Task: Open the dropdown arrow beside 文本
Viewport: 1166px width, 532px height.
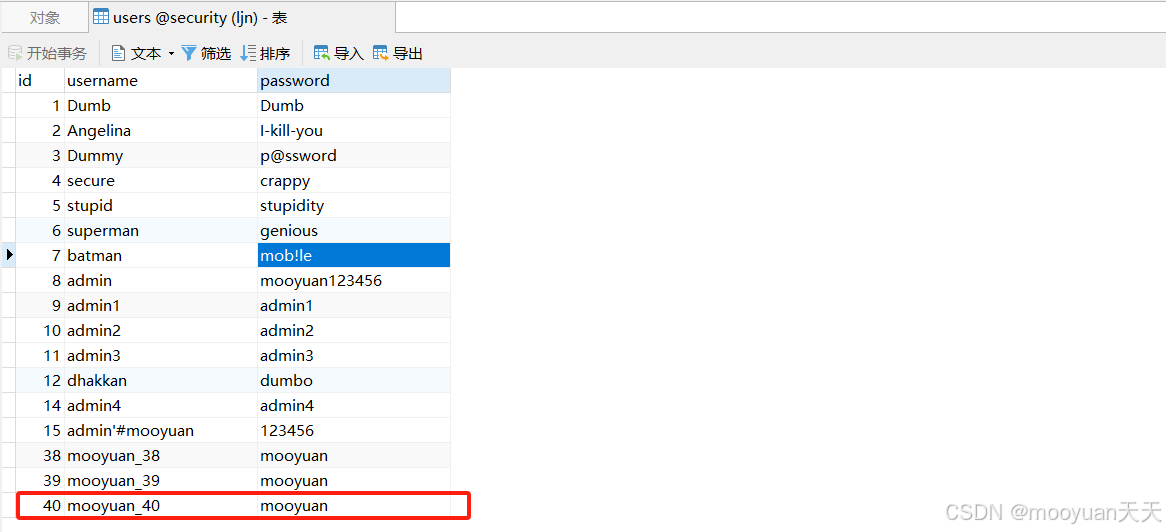Action: [x=171, y=54]
